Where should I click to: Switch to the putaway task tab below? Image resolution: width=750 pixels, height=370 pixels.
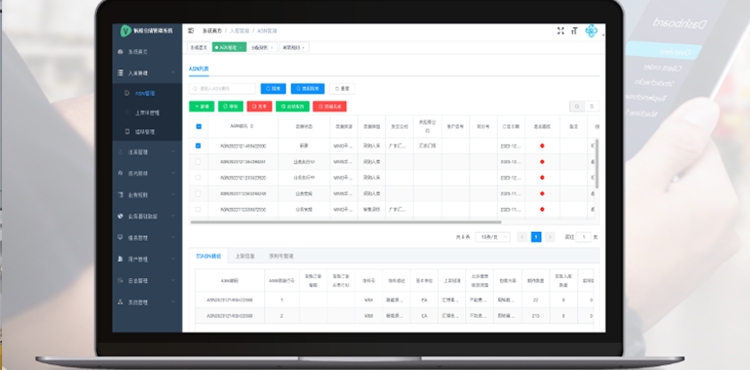click(x=244, y=256)
